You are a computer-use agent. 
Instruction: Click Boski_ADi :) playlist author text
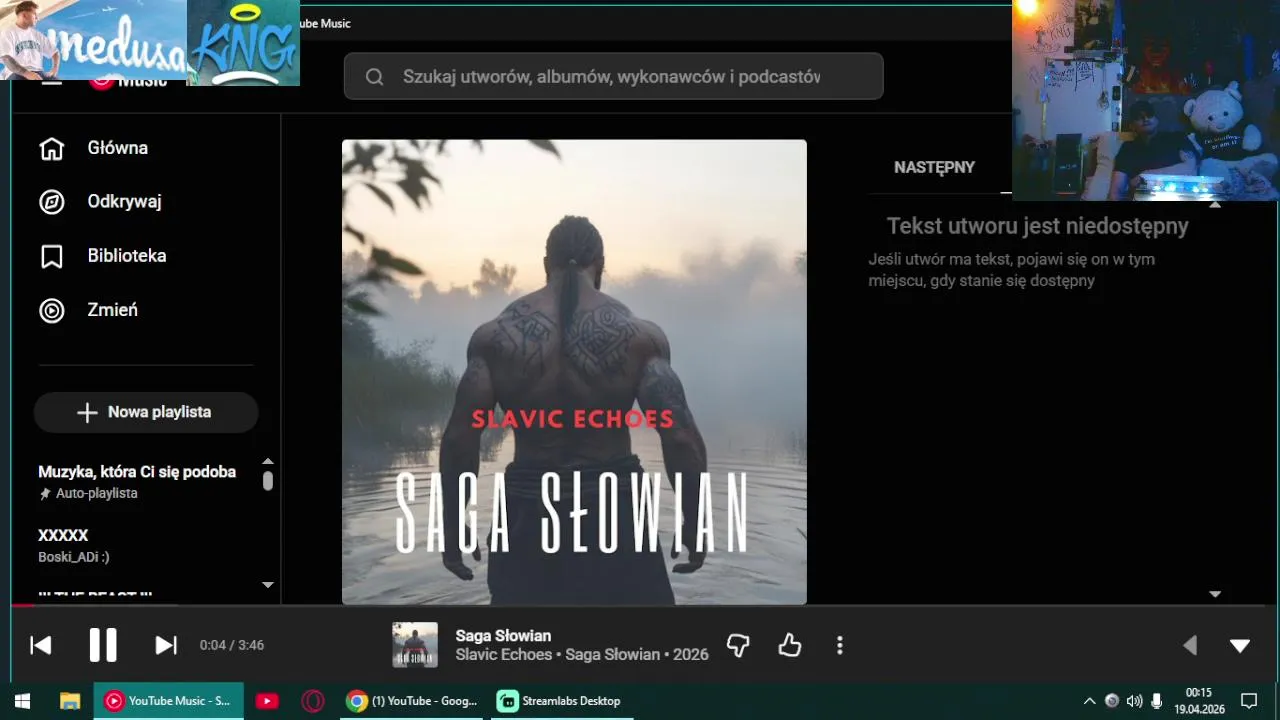74,557
